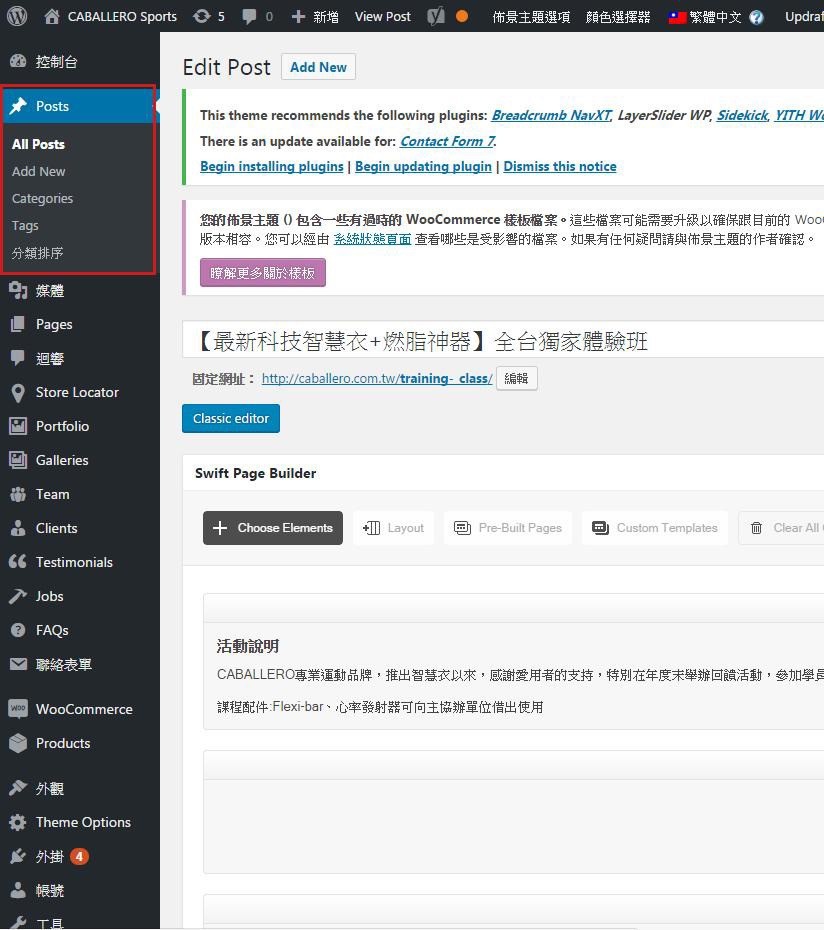Click the plus icon for 新增
Viewport: 824px width, 930px height.
(298, 17)
